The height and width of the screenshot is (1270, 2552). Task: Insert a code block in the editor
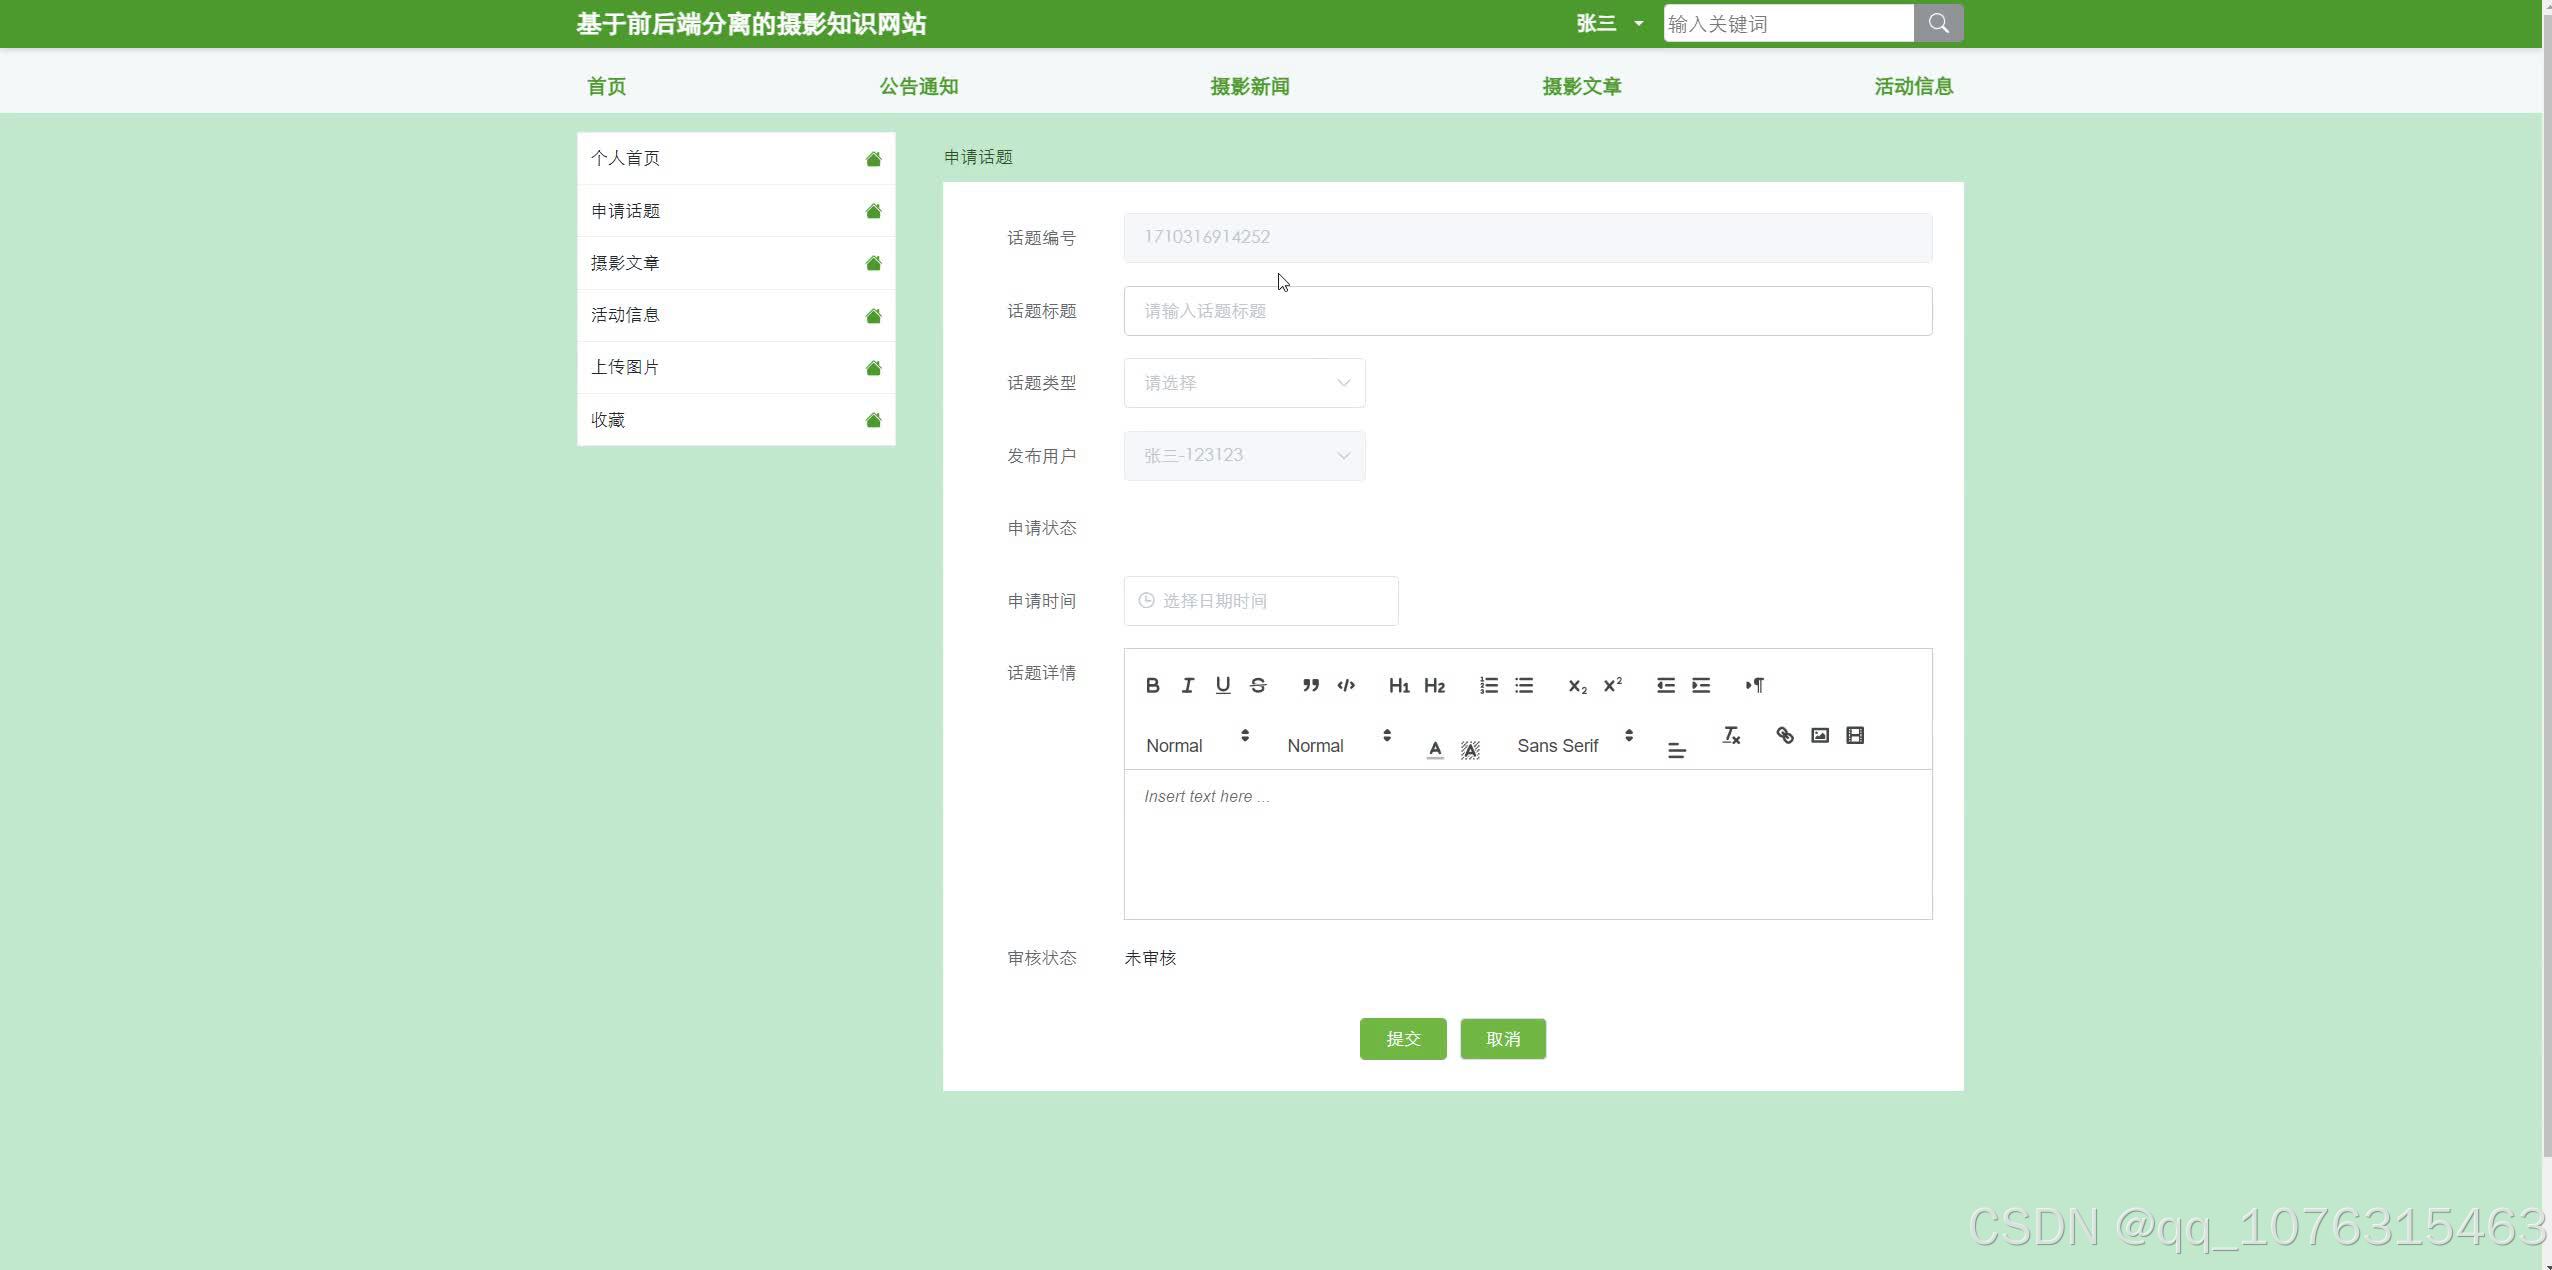(1346, 685)
